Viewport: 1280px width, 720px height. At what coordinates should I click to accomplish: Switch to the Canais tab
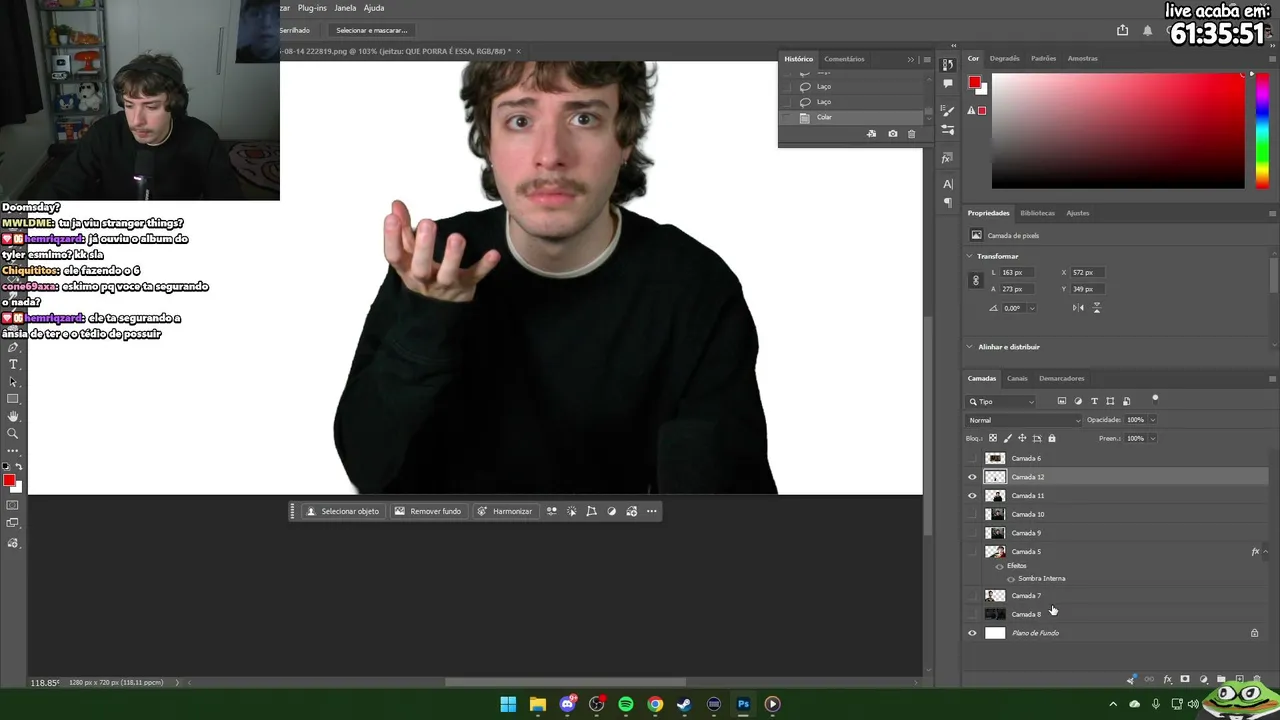(x=1017, y=379)
